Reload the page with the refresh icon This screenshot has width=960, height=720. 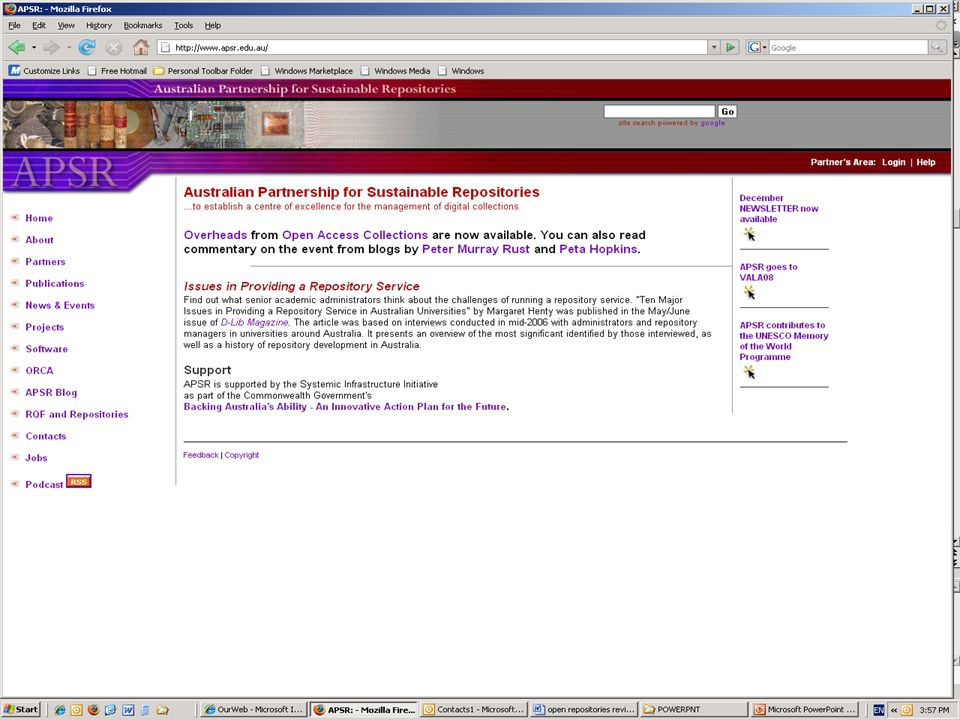tap(87, 47)
